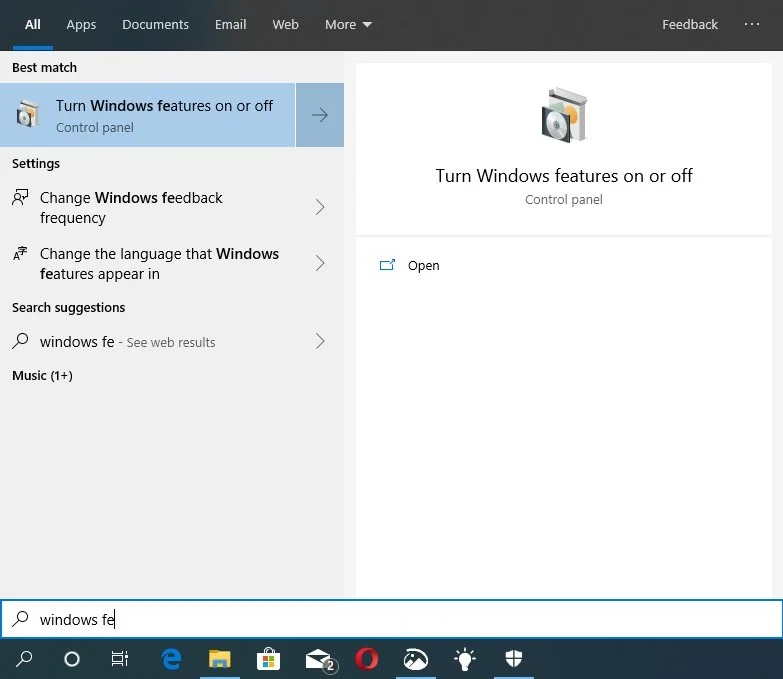This screenshot has width=783, height=679.
Task: Open Cortana circle on the taskbar
Action: (72, 659)
